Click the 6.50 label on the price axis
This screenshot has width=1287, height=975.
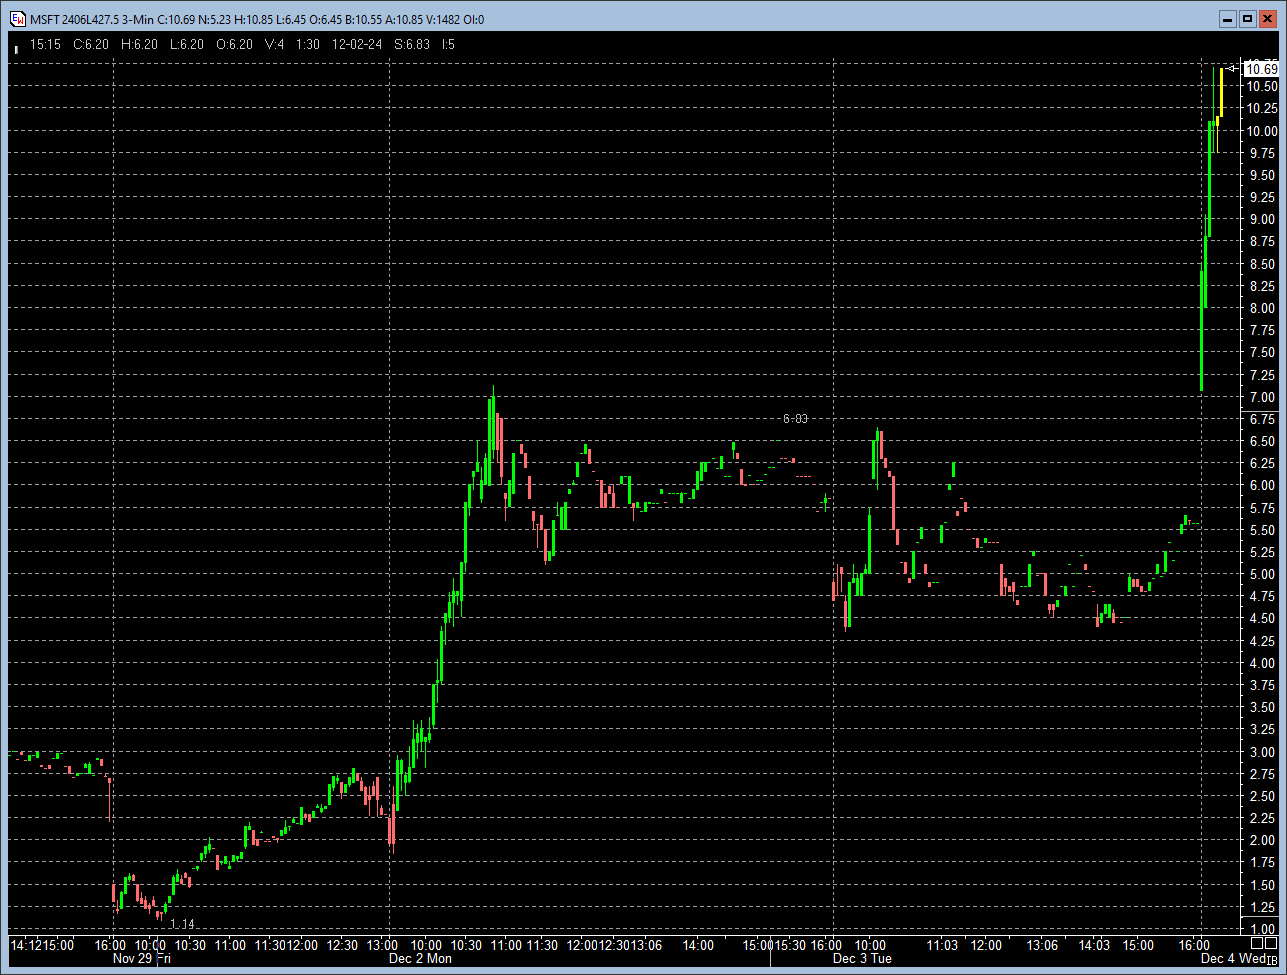(x=1262, y=441)
